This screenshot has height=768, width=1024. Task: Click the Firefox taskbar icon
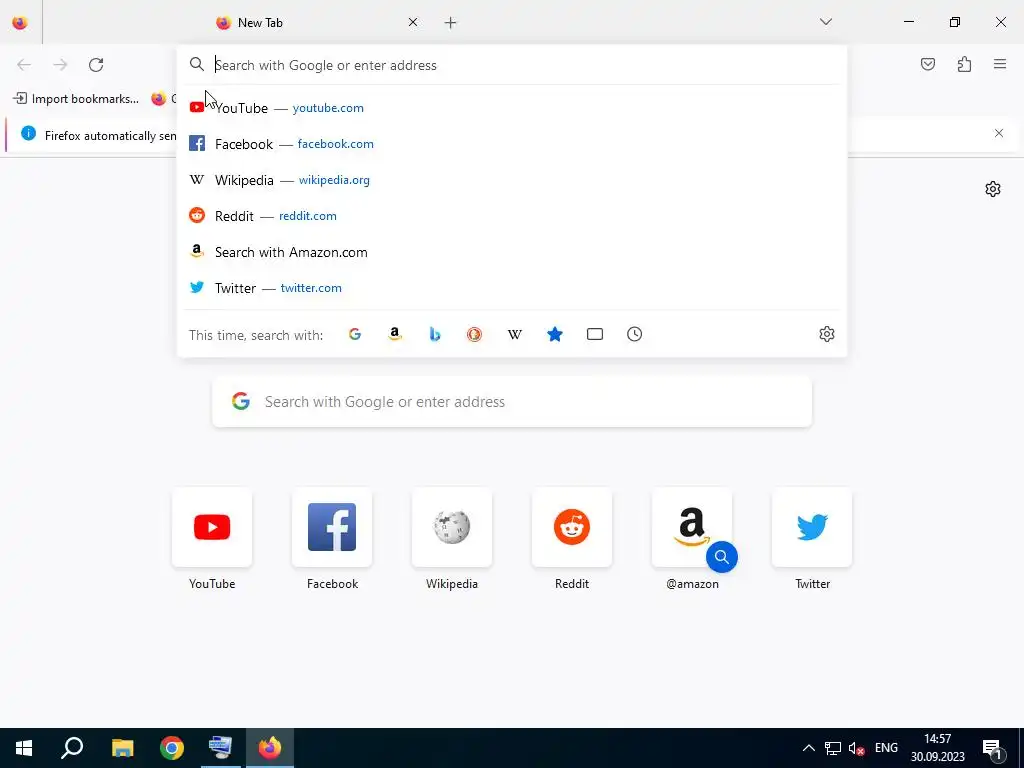[270, 748]
